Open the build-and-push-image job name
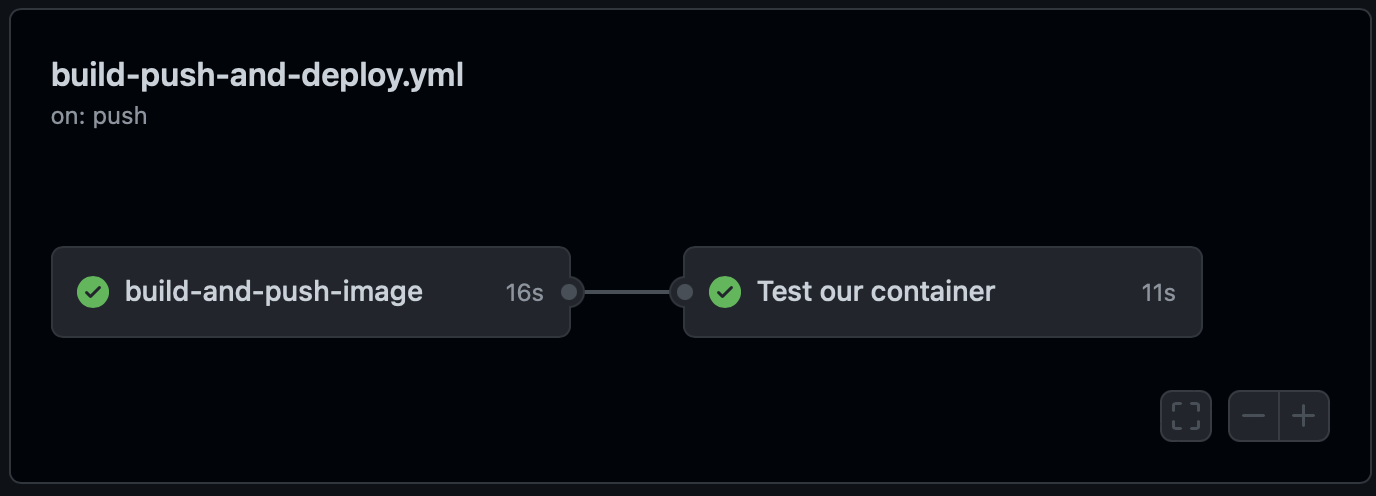 click(273, 292)
